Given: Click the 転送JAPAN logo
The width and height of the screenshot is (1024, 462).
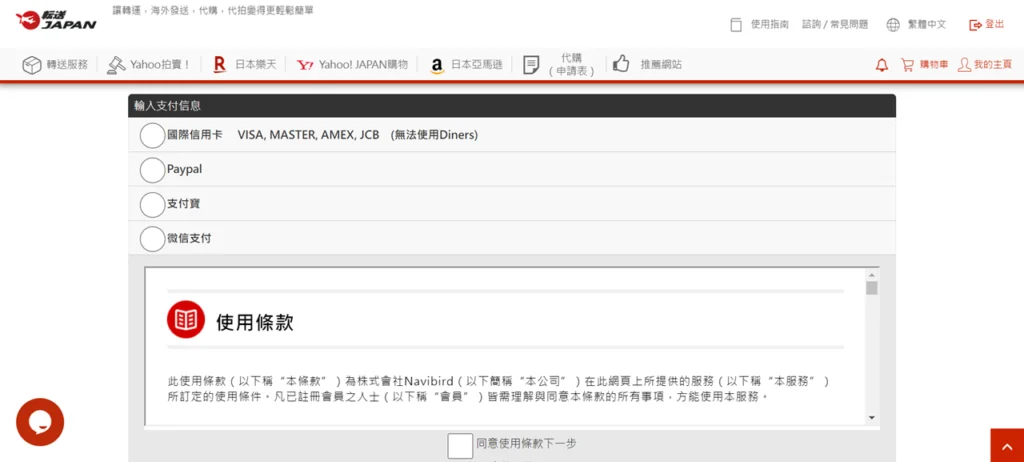Looking at the screenshot, I should coord(56,20).
